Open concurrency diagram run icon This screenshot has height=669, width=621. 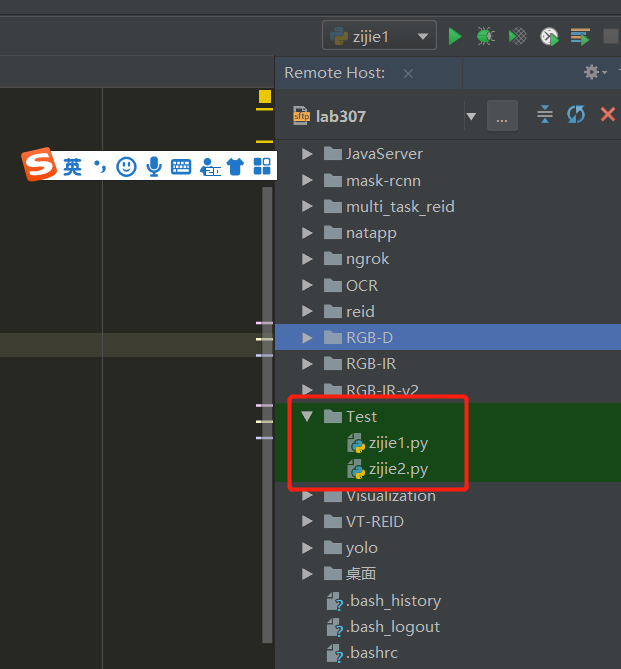(580, 36)
